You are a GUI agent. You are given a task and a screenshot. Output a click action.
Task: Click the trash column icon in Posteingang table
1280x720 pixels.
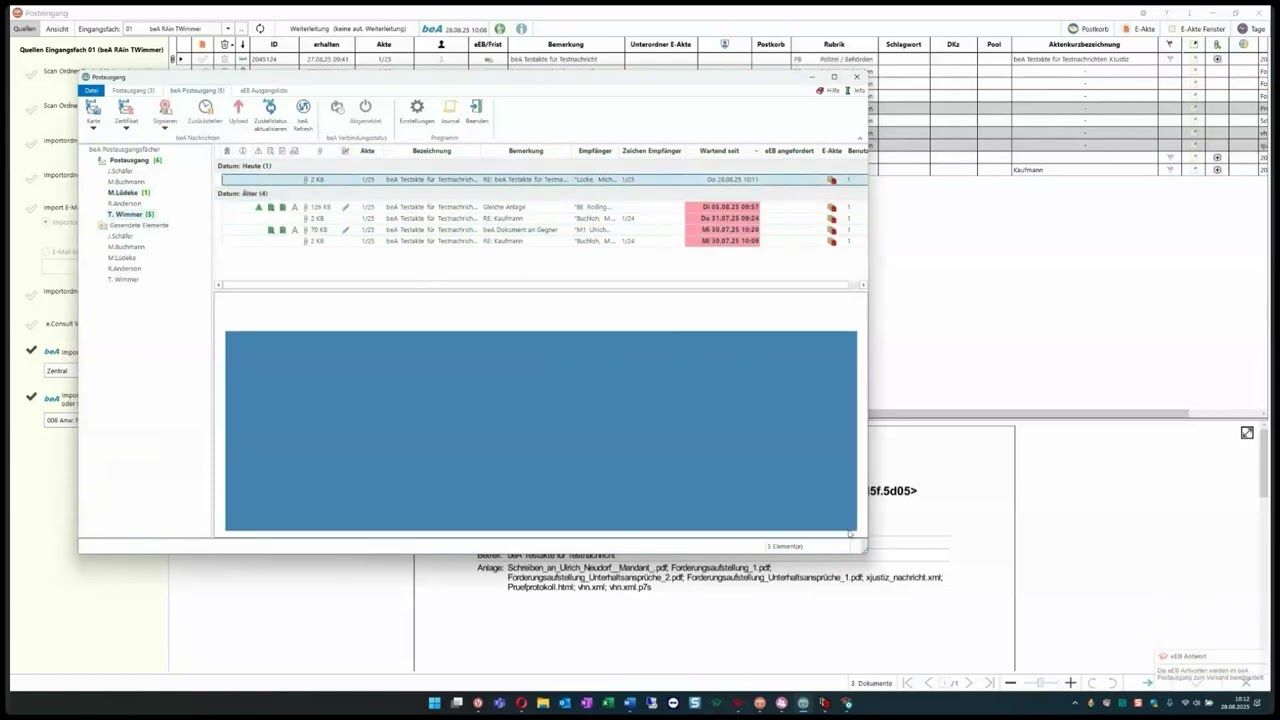click(224, 44)
